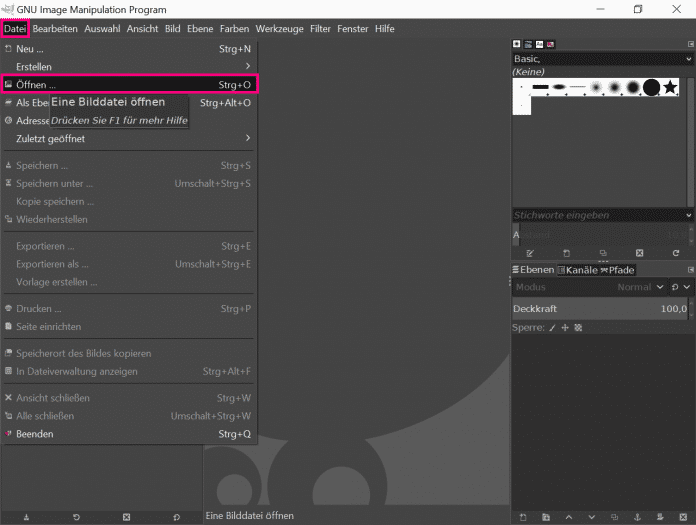Click the edit brush icon
Screen dimensions: 696x525
click(x=530, y=253)
